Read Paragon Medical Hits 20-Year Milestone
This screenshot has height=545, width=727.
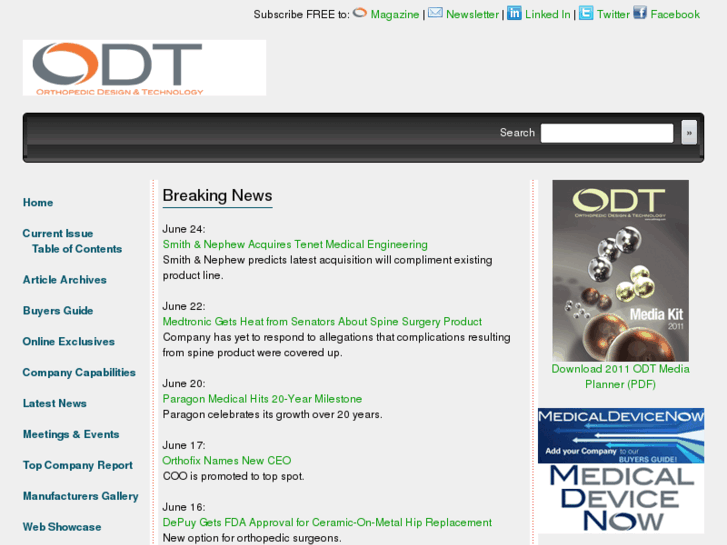coord(262,399)
